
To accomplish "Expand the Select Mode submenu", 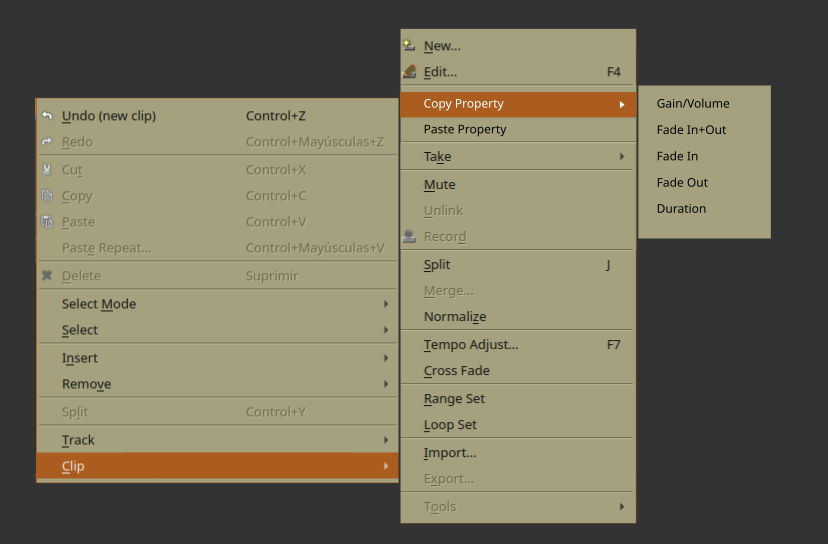I will coord(218,304).
